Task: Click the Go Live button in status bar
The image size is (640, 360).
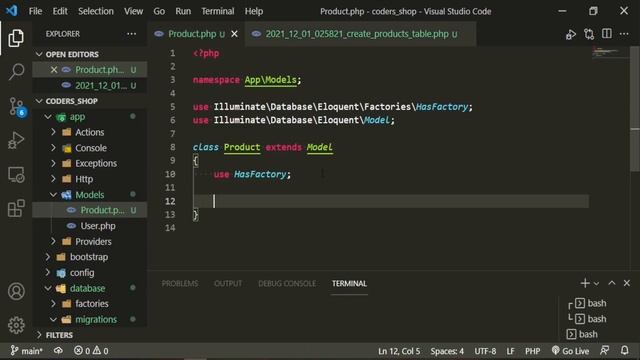Action: pyautogui.click(x=570, y=351)
